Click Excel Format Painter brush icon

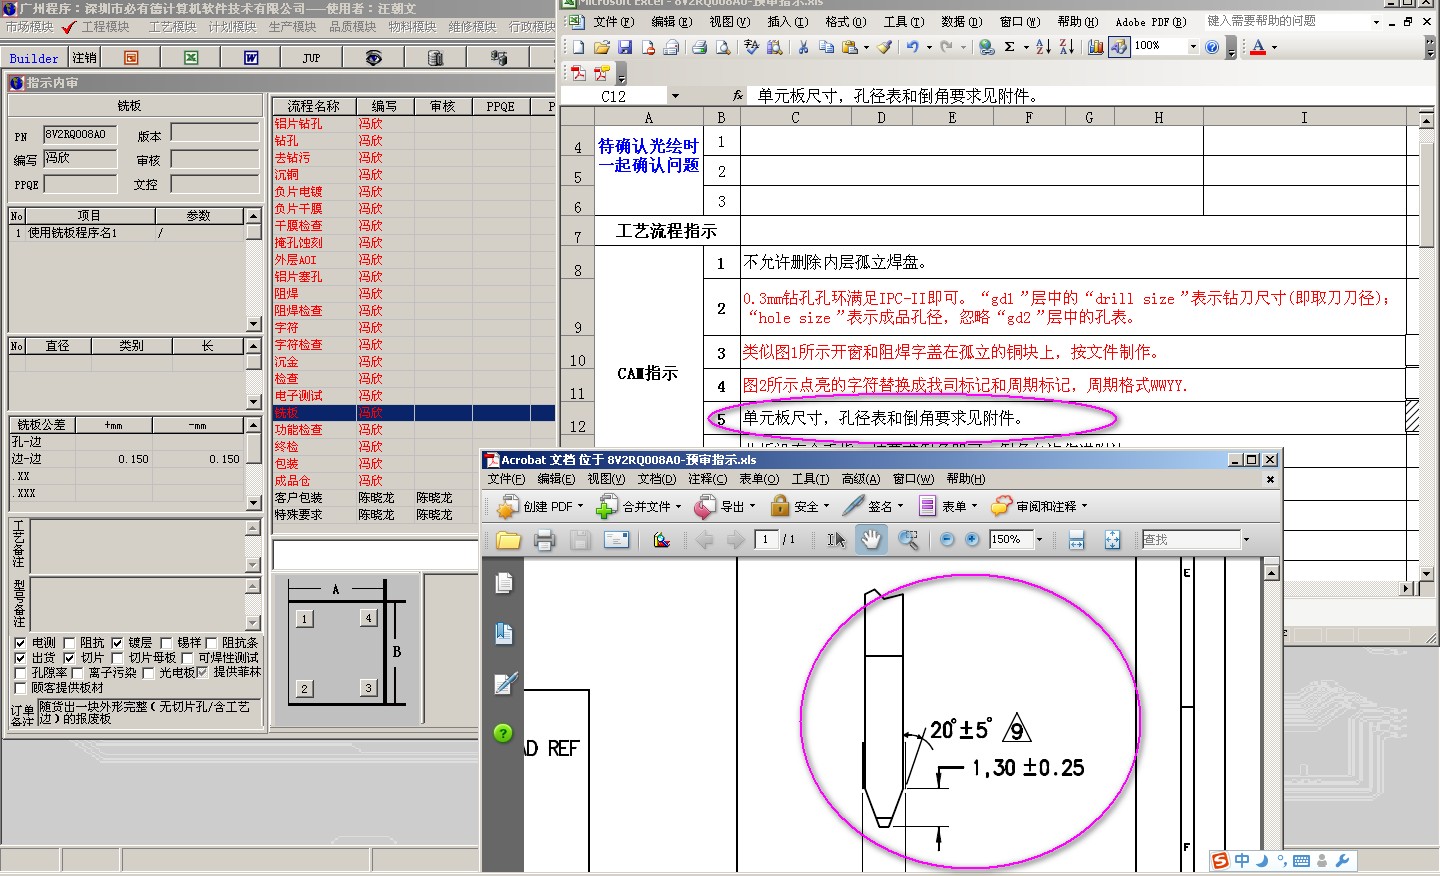(884, 46)
